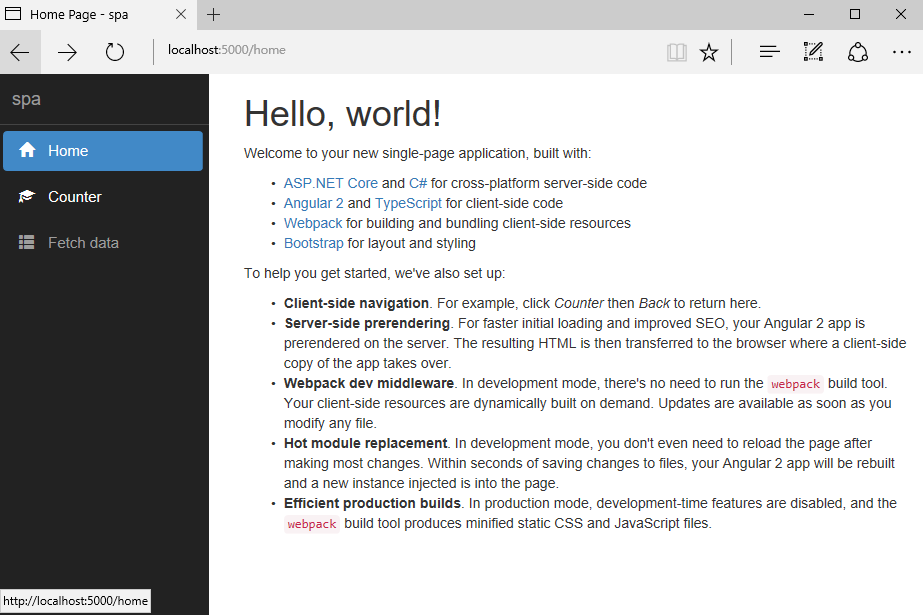Open the Share icon in toolbar

(x=858, y=52)
